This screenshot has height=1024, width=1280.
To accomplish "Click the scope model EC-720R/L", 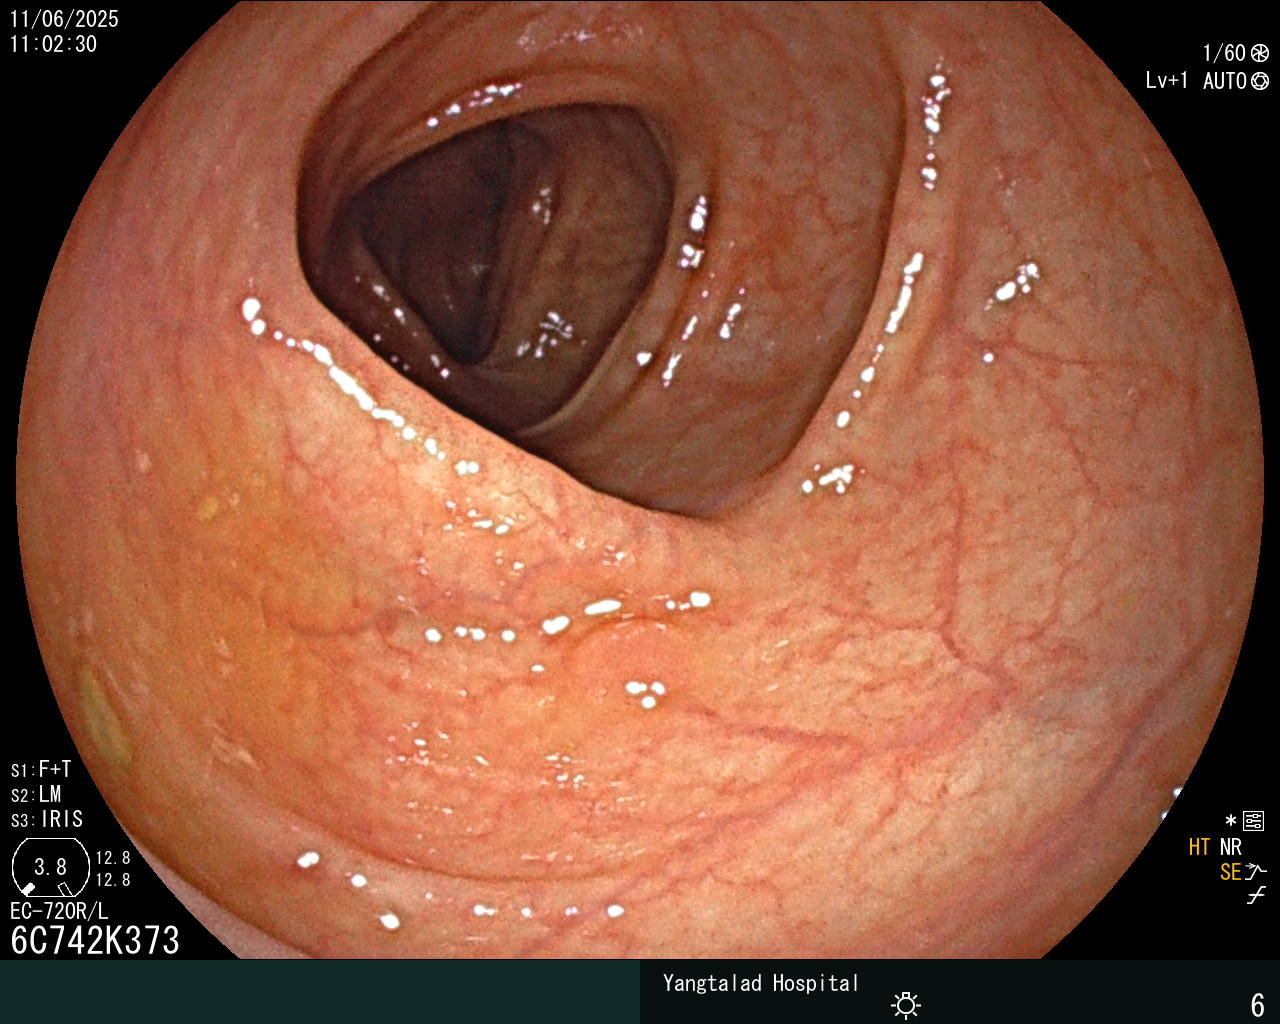I will click(x=59, y=911).
